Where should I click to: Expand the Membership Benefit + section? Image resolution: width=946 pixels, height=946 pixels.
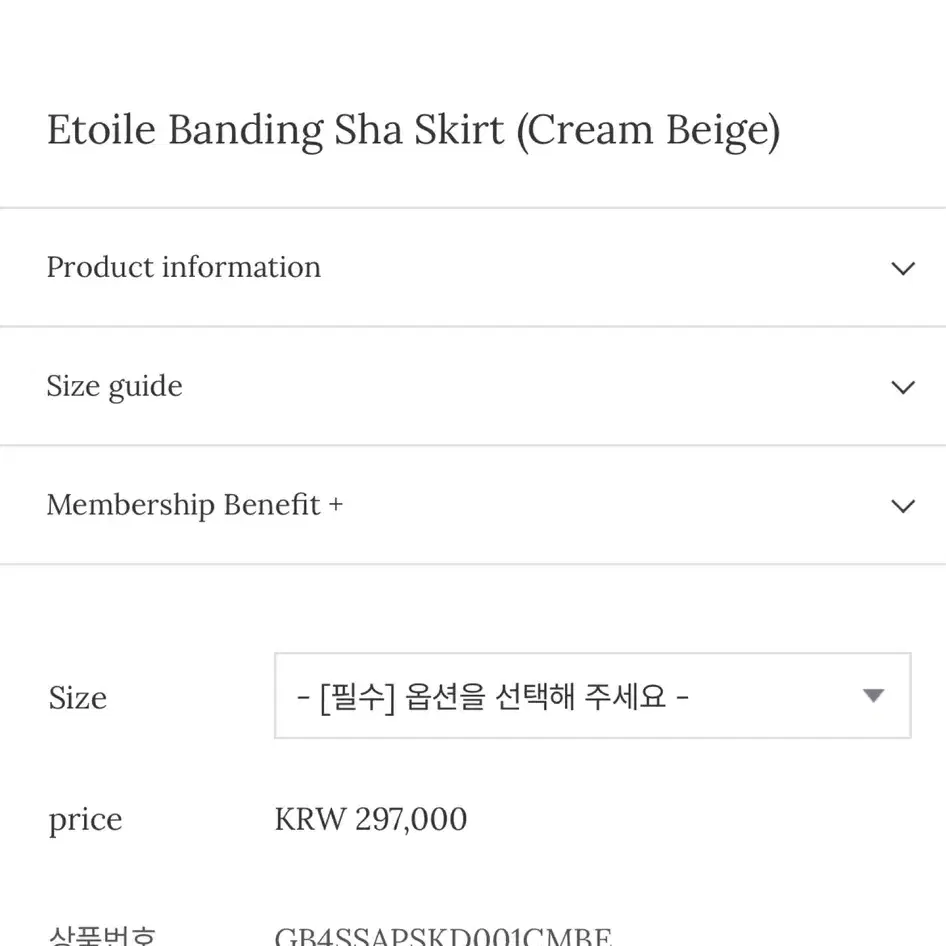click(473, 505)
